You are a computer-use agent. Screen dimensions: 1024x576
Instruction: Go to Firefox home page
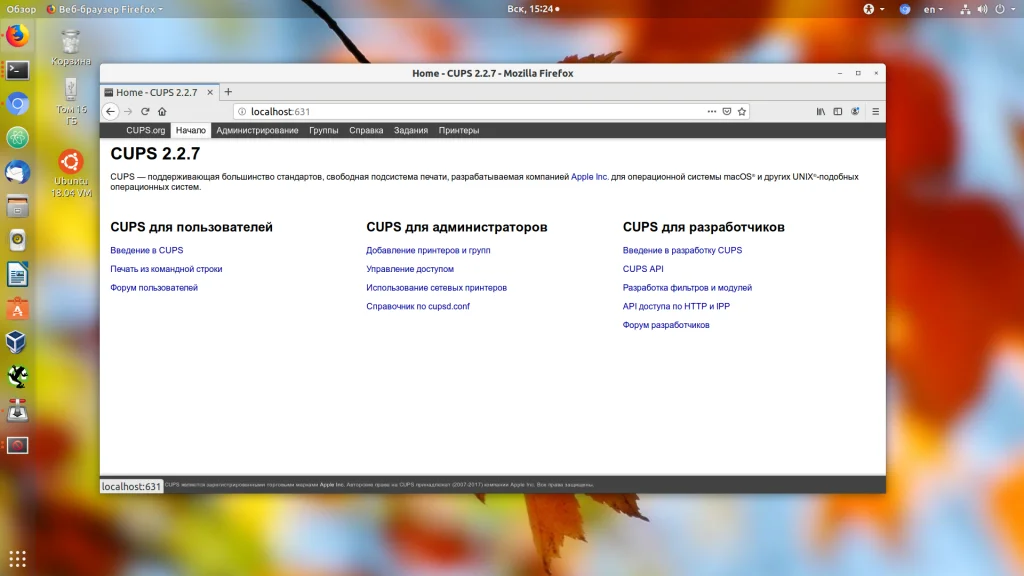162,112
